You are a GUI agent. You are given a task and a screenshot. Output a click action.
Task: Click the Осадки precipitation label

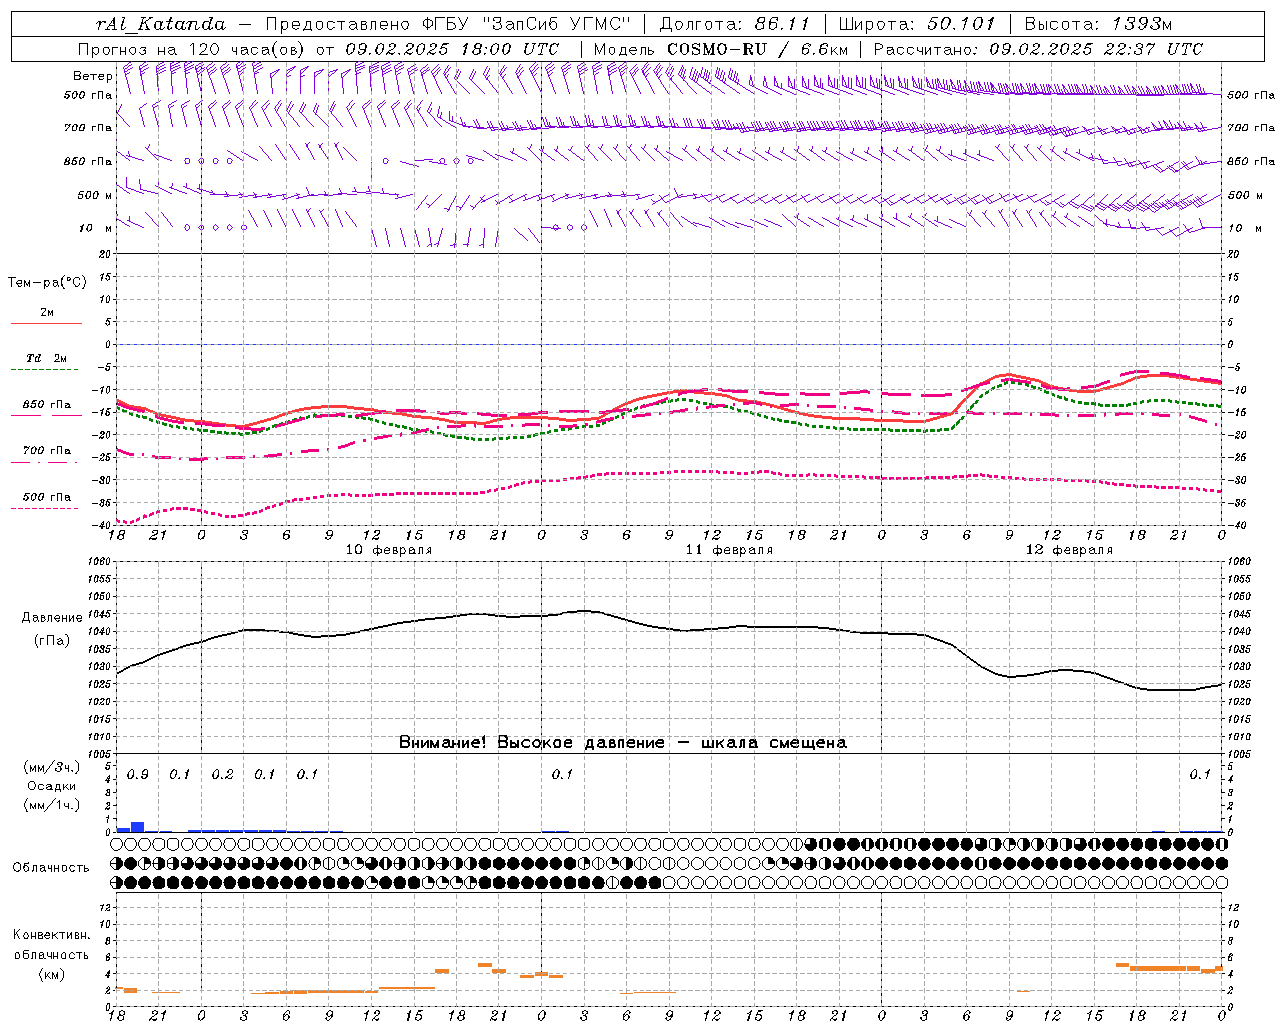pyautogui.click(x=51, y=786)
